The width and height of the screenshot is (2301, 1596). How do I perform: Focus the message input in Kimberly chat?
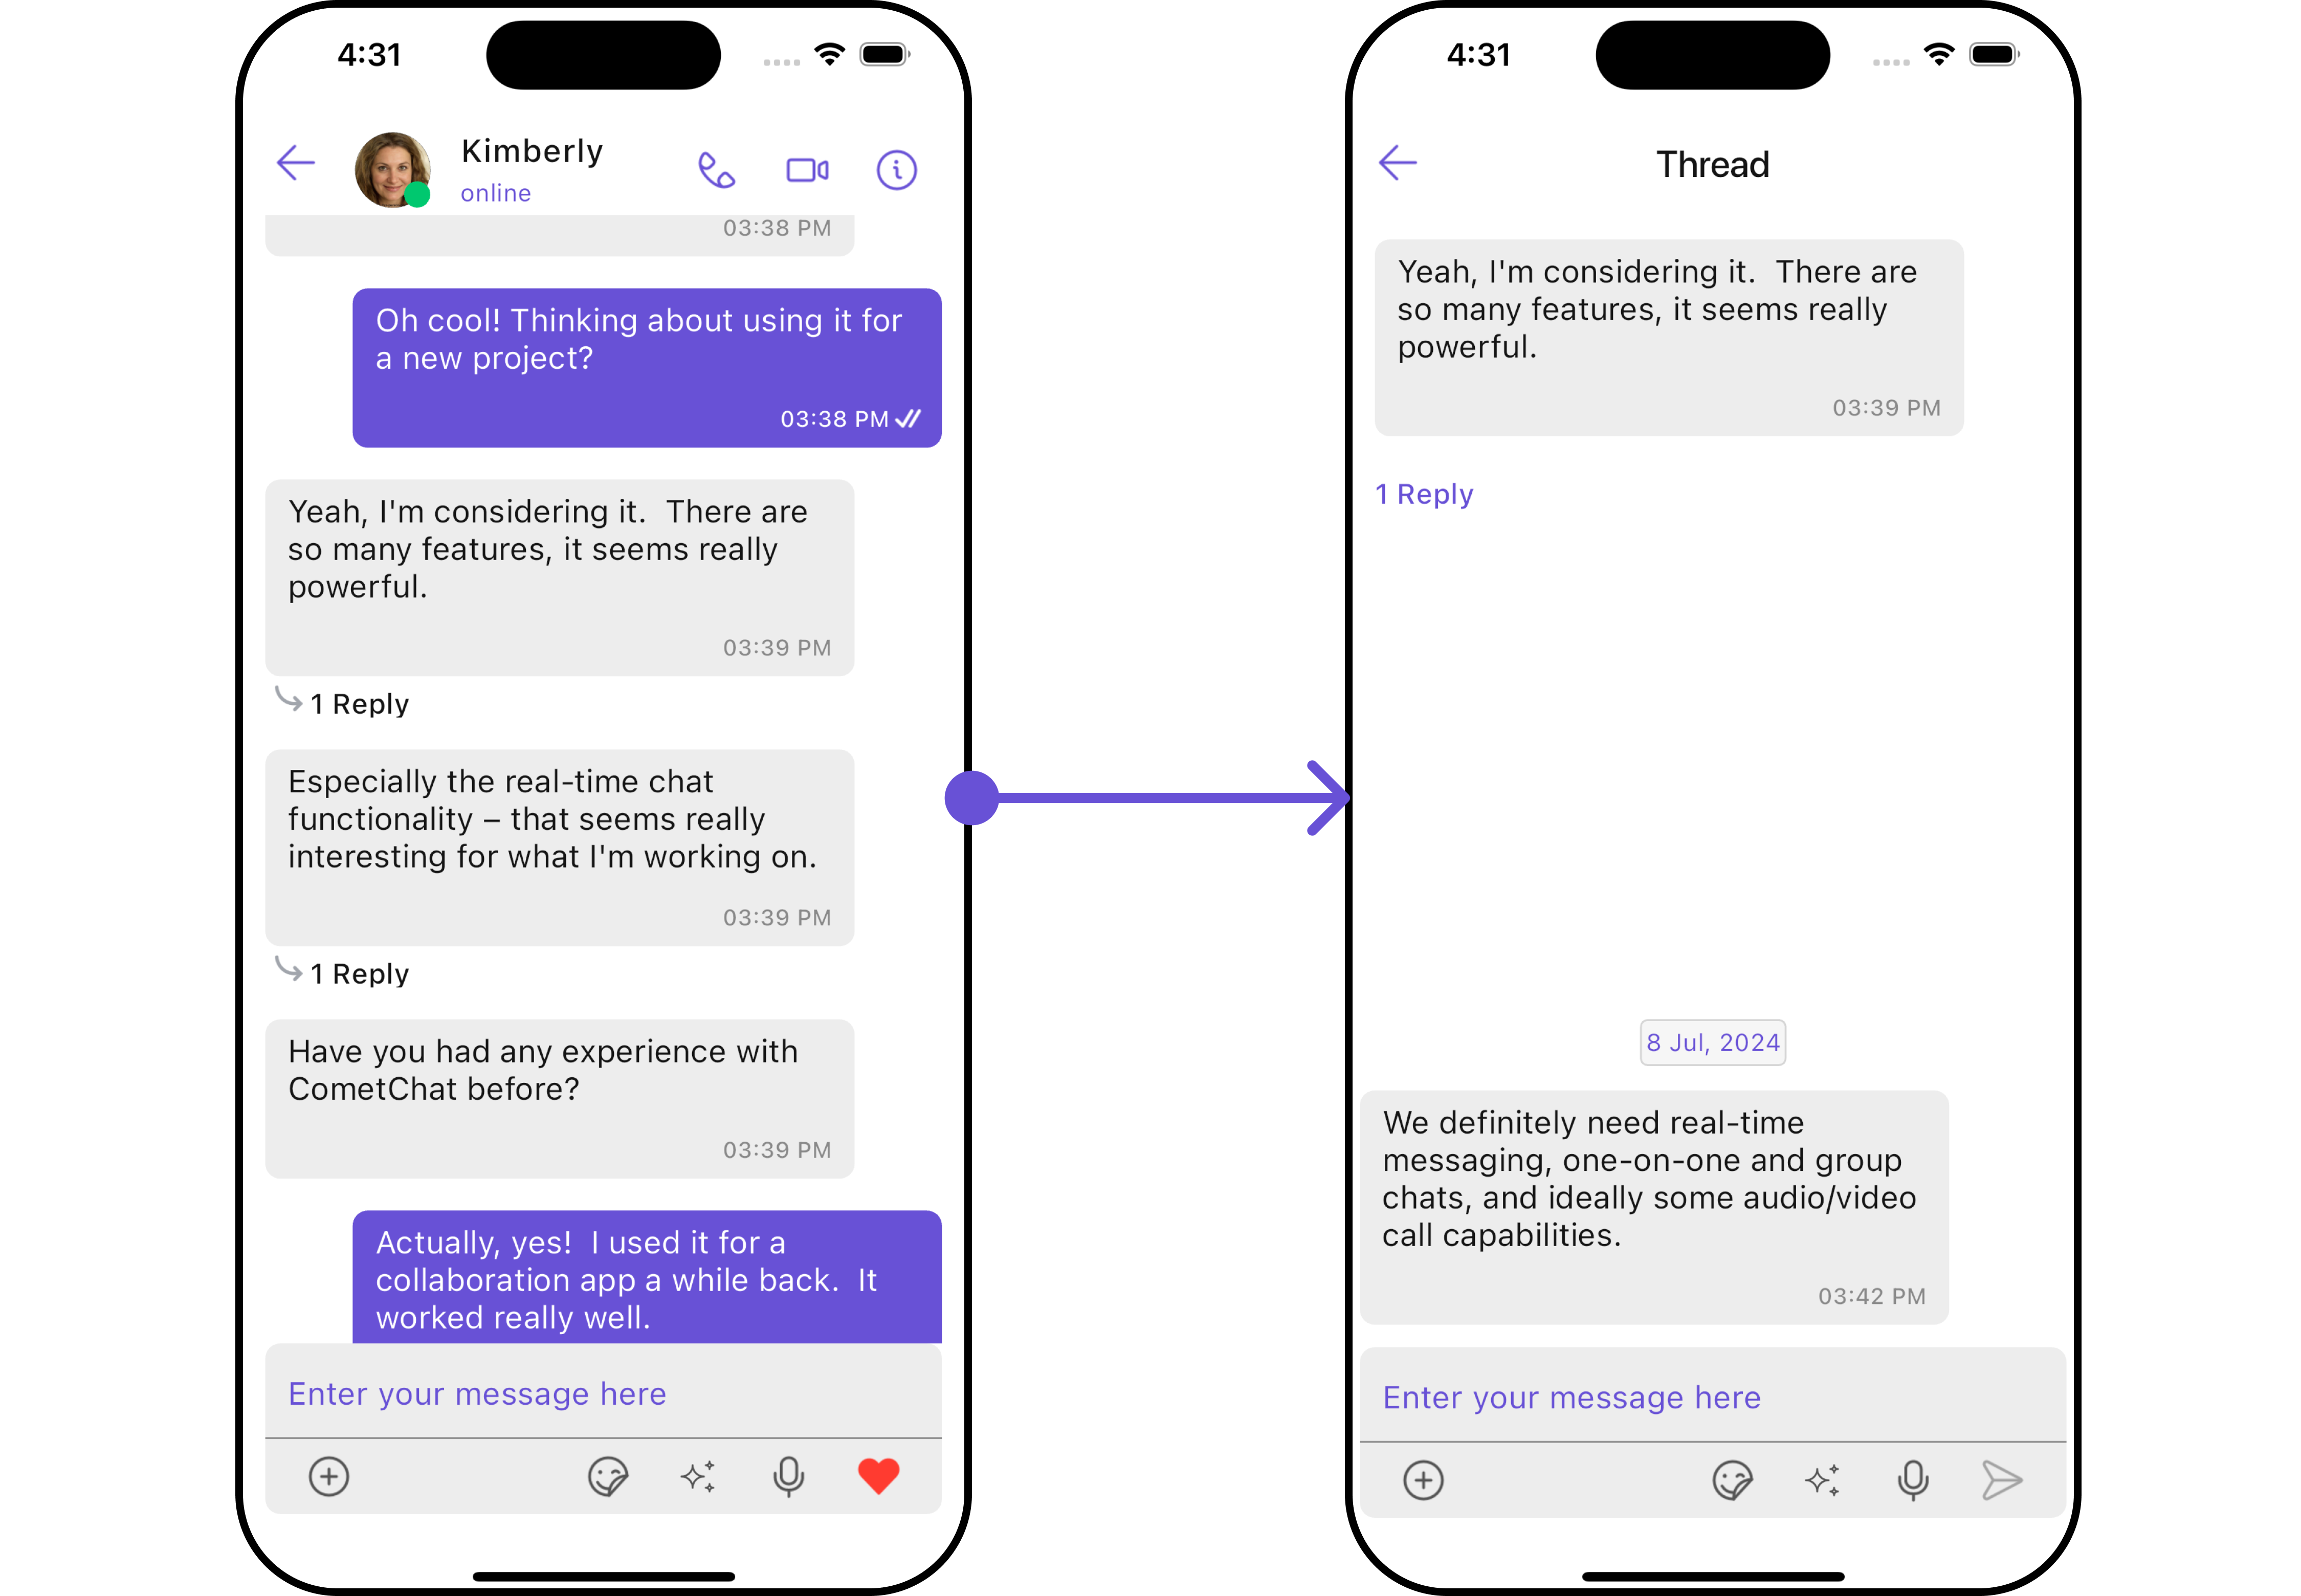pyautogui.click(x=603, y=1393)
